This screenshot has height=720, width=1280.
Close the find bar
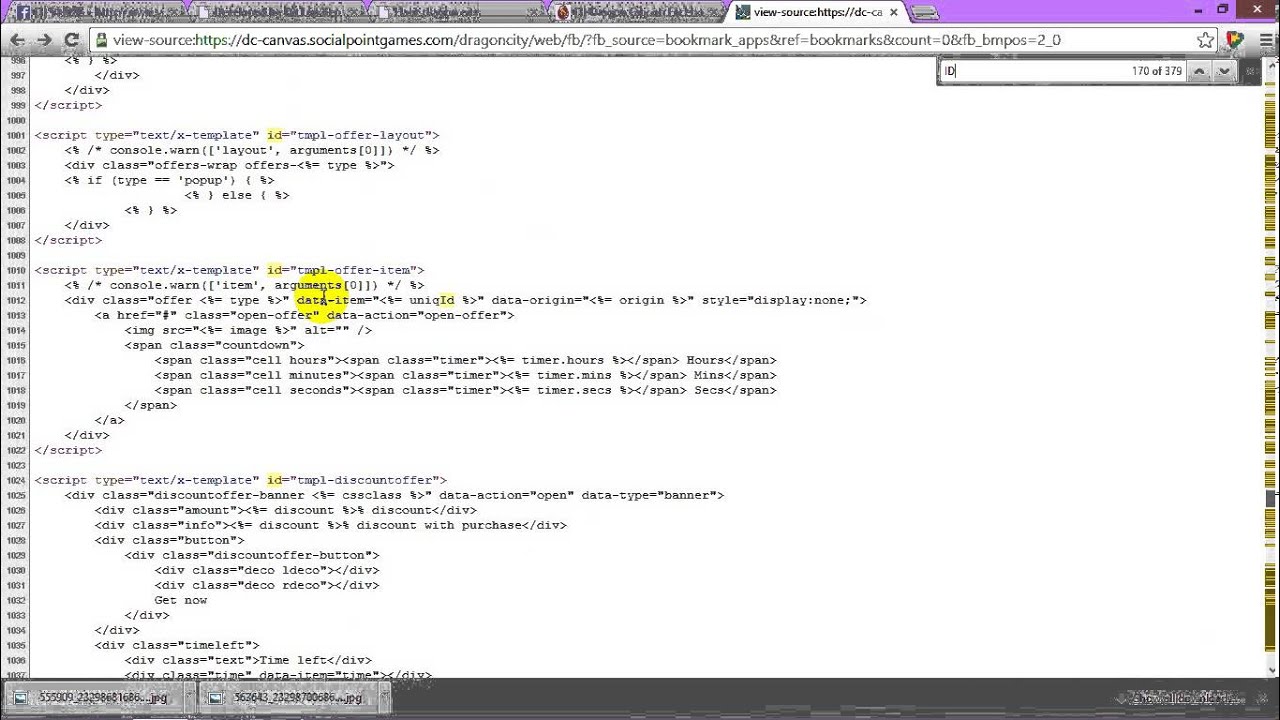click(x=1249, y=71)
